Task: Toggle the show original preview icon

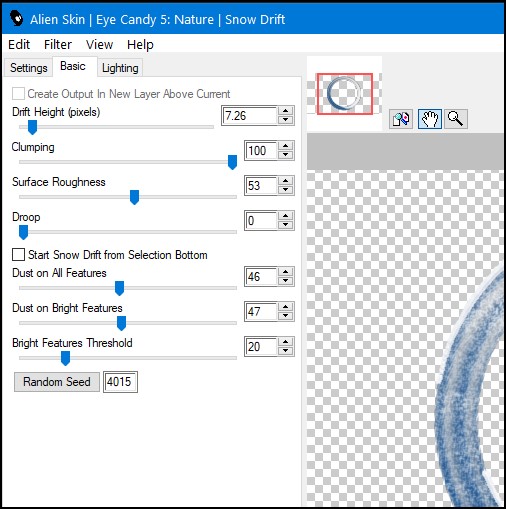Action: click(401, 119)
